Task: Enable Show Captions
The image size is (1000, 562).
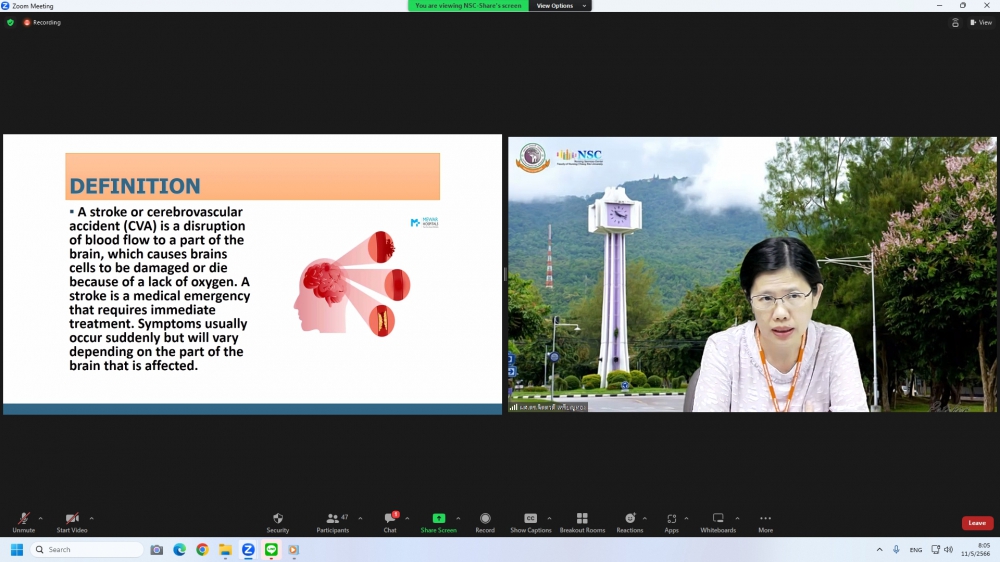Action: tap(531, 522)
